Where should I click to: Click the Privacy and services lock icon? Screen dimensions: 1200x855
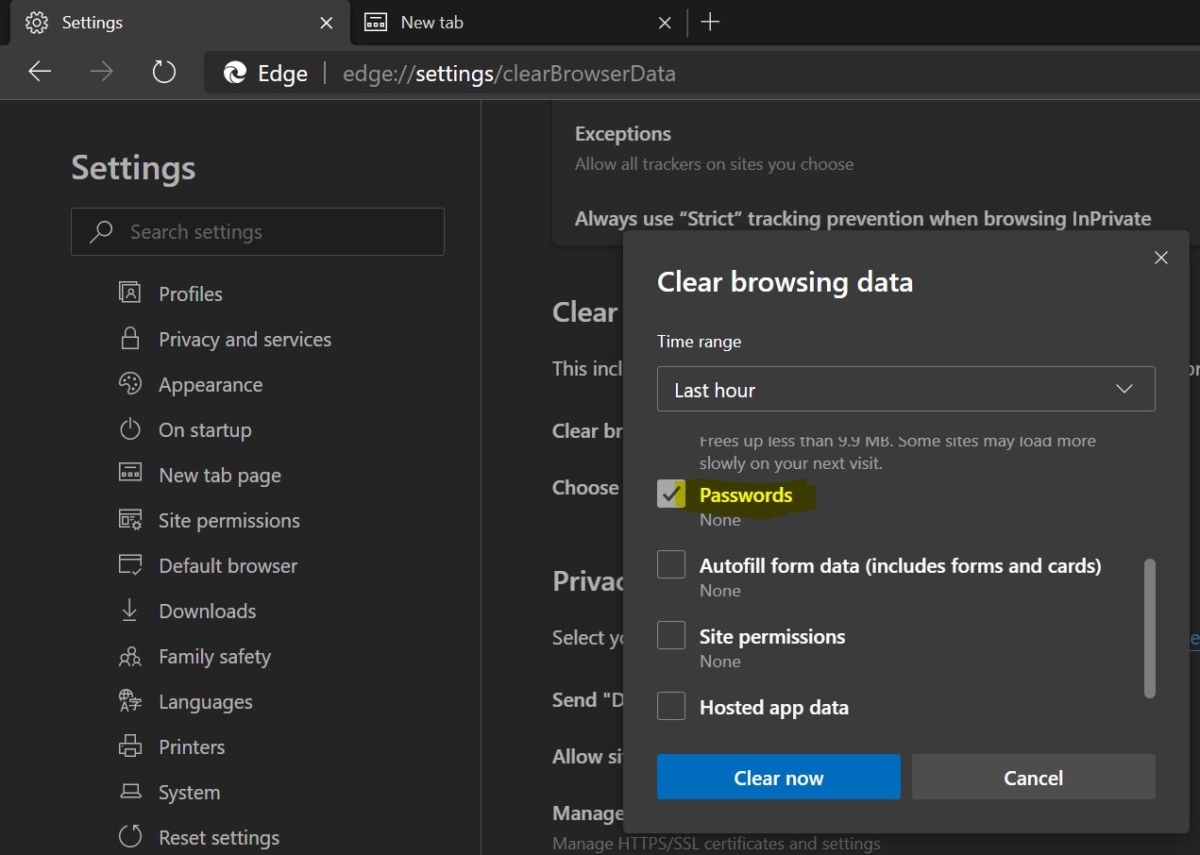click(130, 339)
